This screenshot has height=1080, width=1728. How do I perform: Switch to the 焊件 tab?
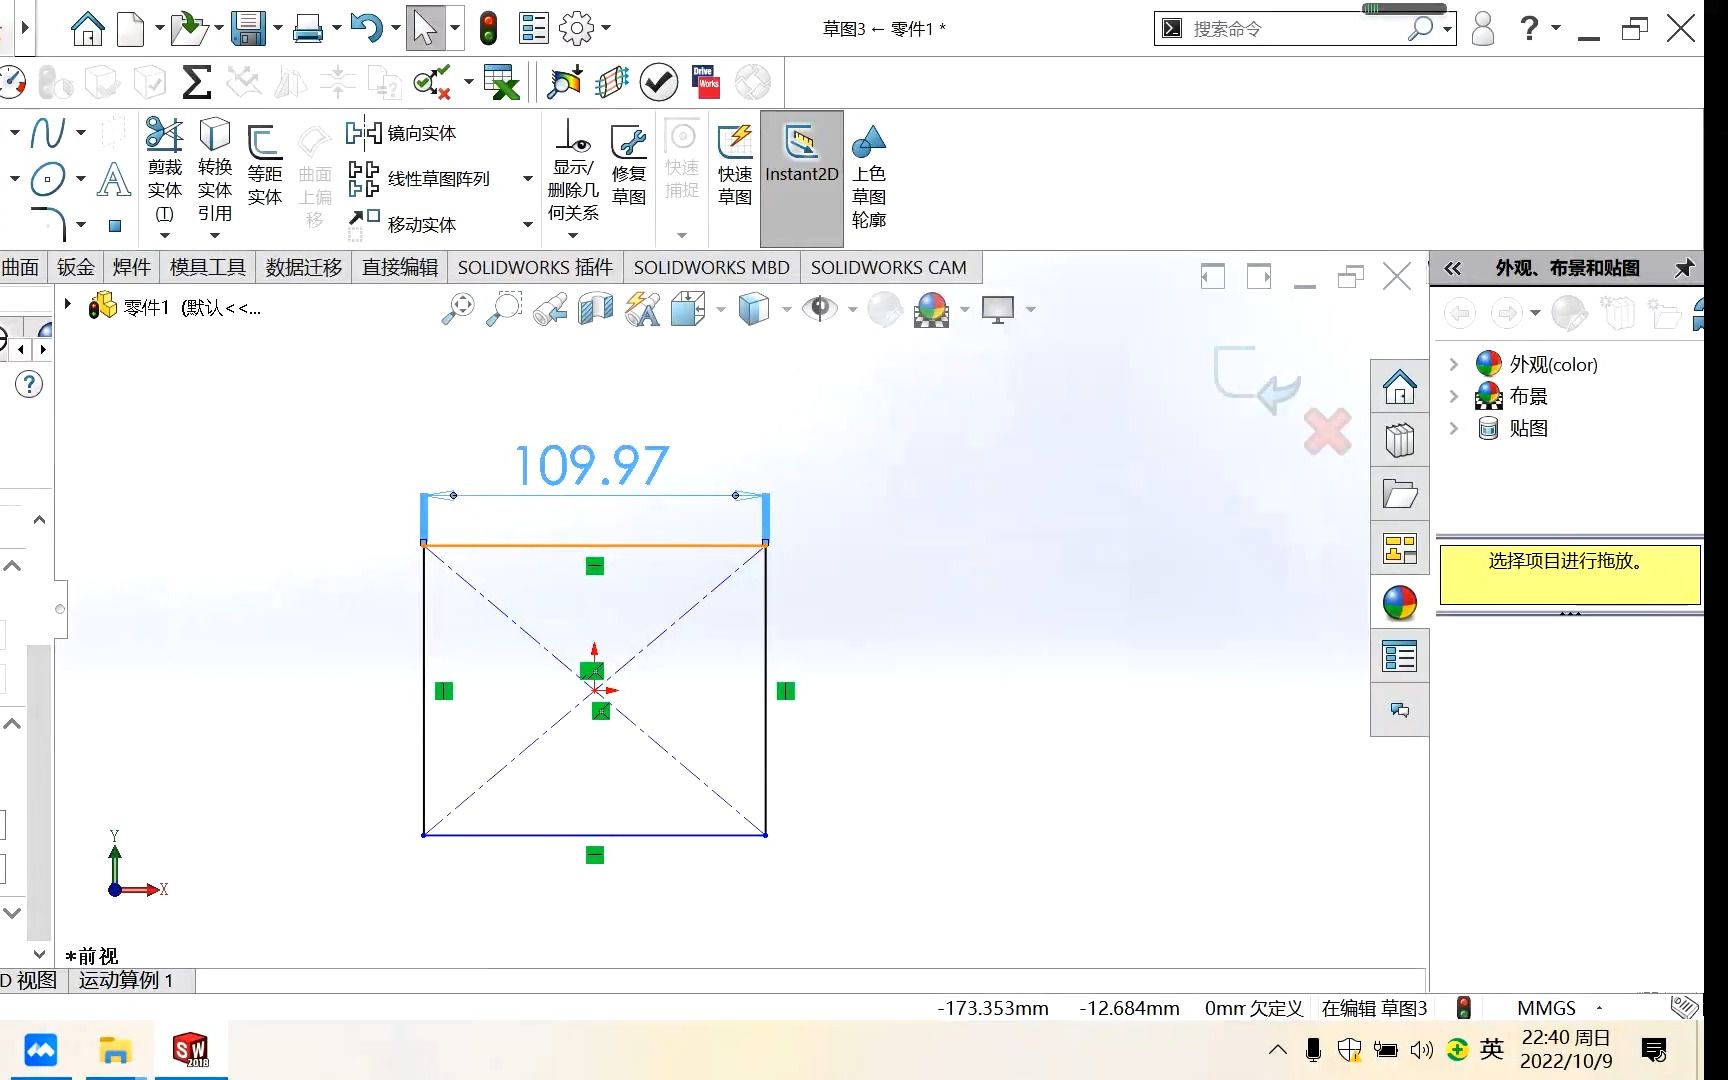(x=132, y=267)
